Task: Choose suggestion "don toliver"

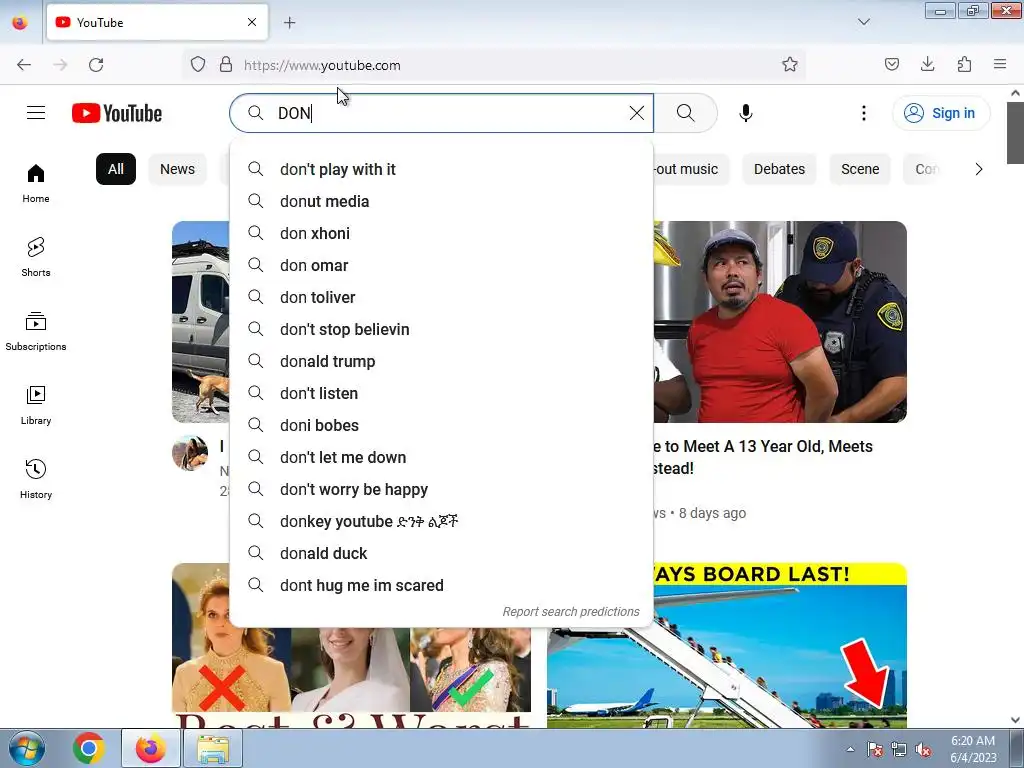Action: (441, 297)
